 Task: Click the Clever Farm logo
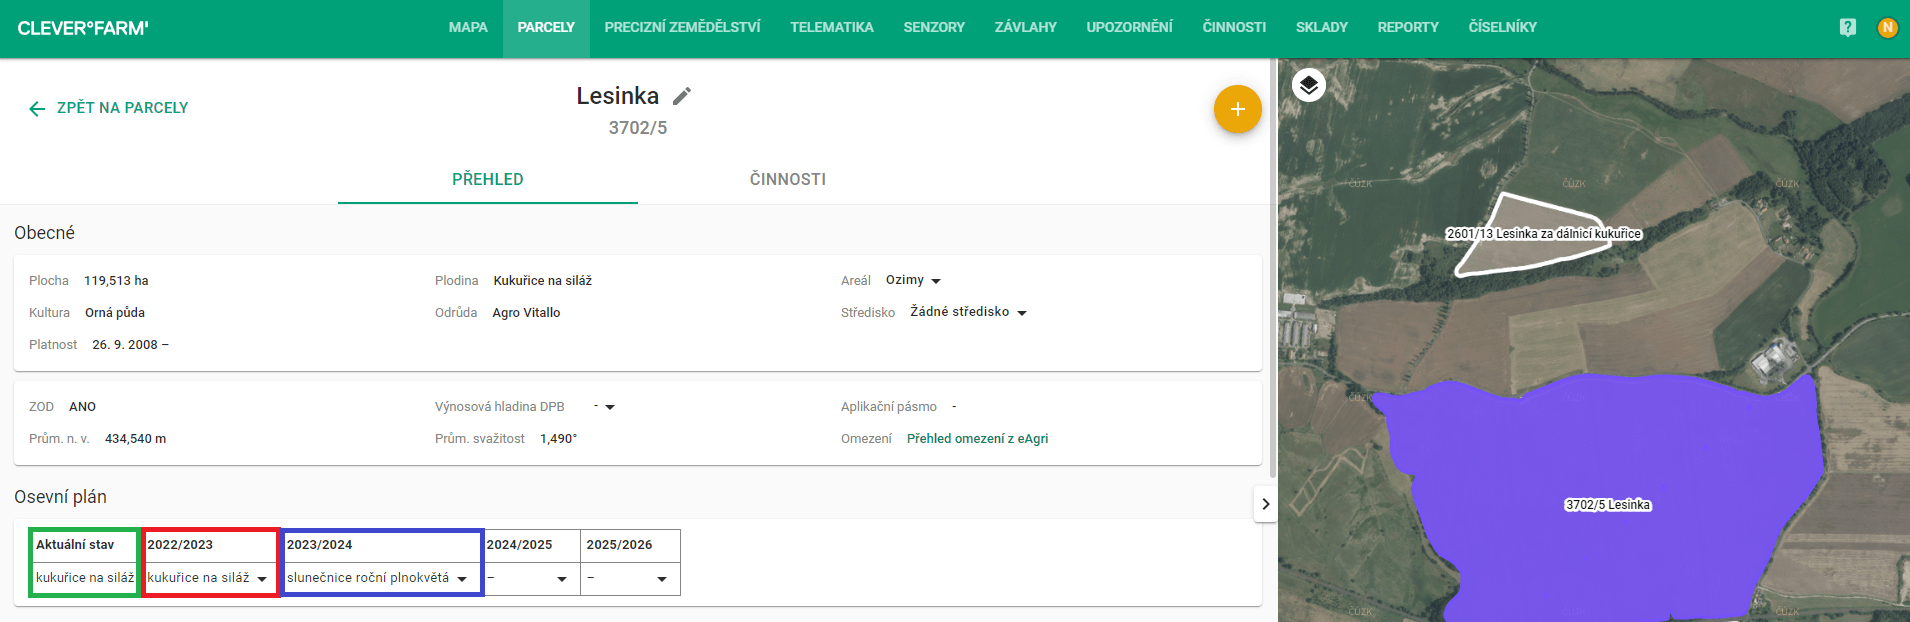tap(83, 28)
